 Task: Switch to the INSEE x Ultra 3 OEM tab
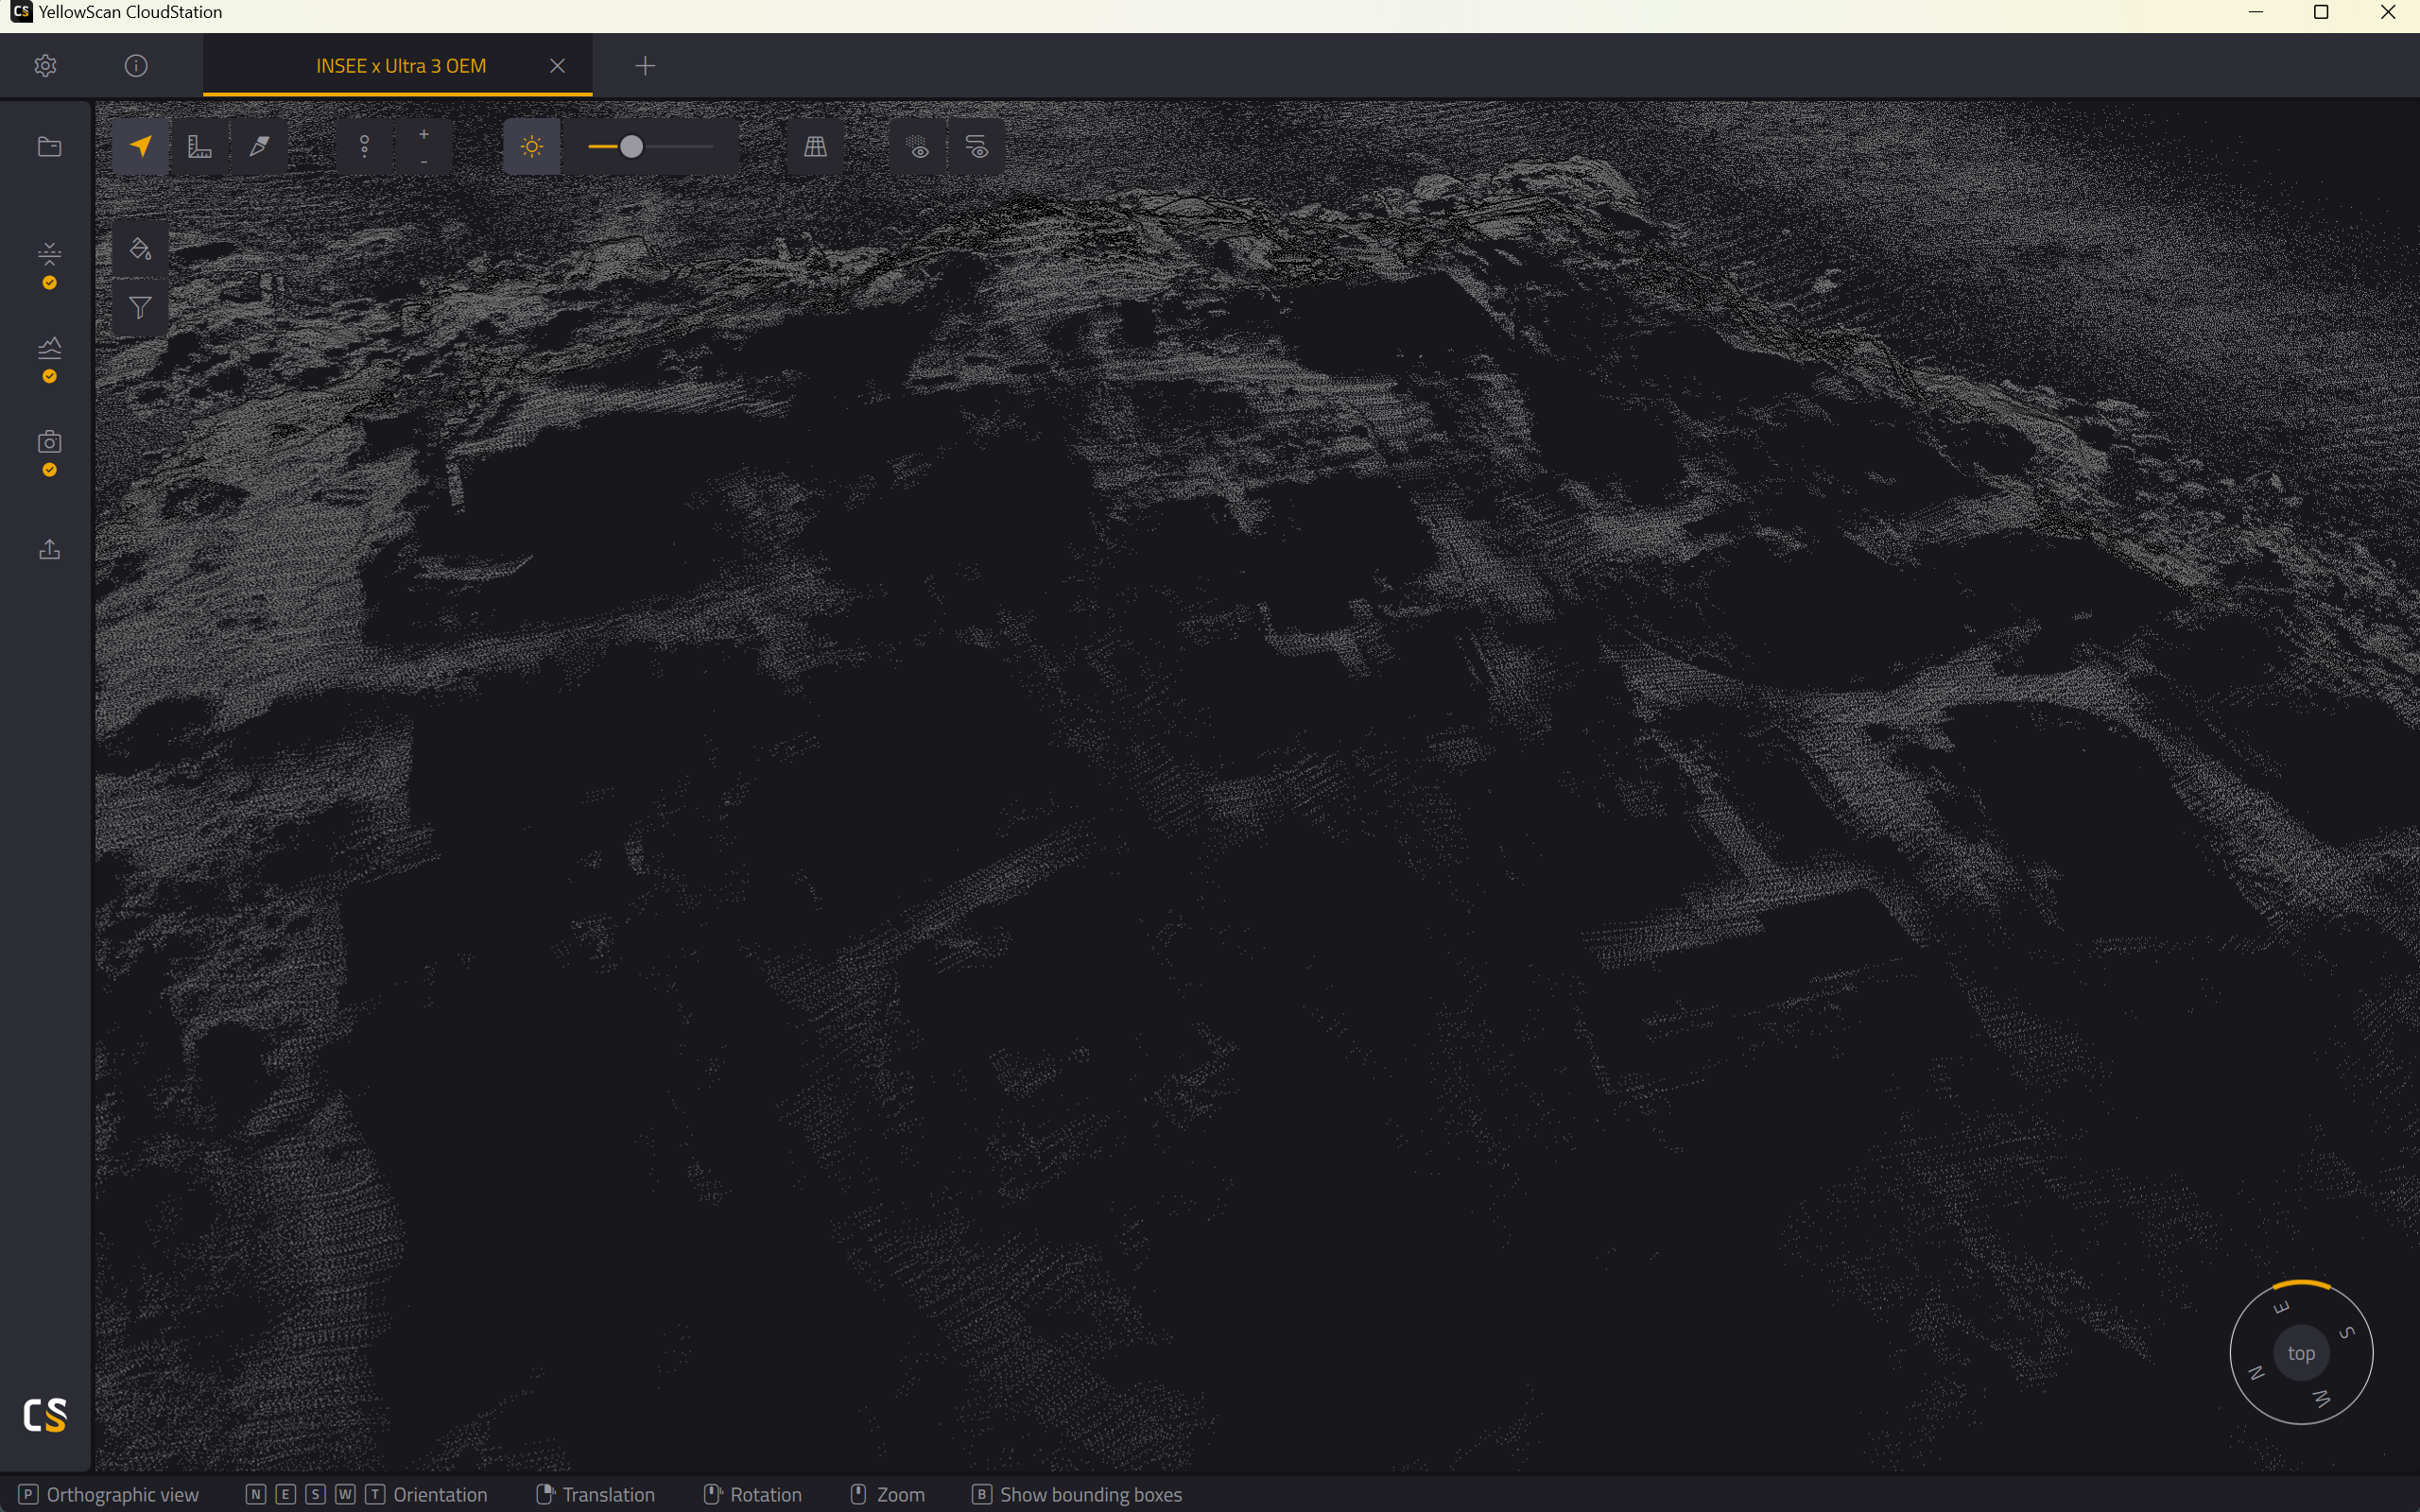(401, 66)
